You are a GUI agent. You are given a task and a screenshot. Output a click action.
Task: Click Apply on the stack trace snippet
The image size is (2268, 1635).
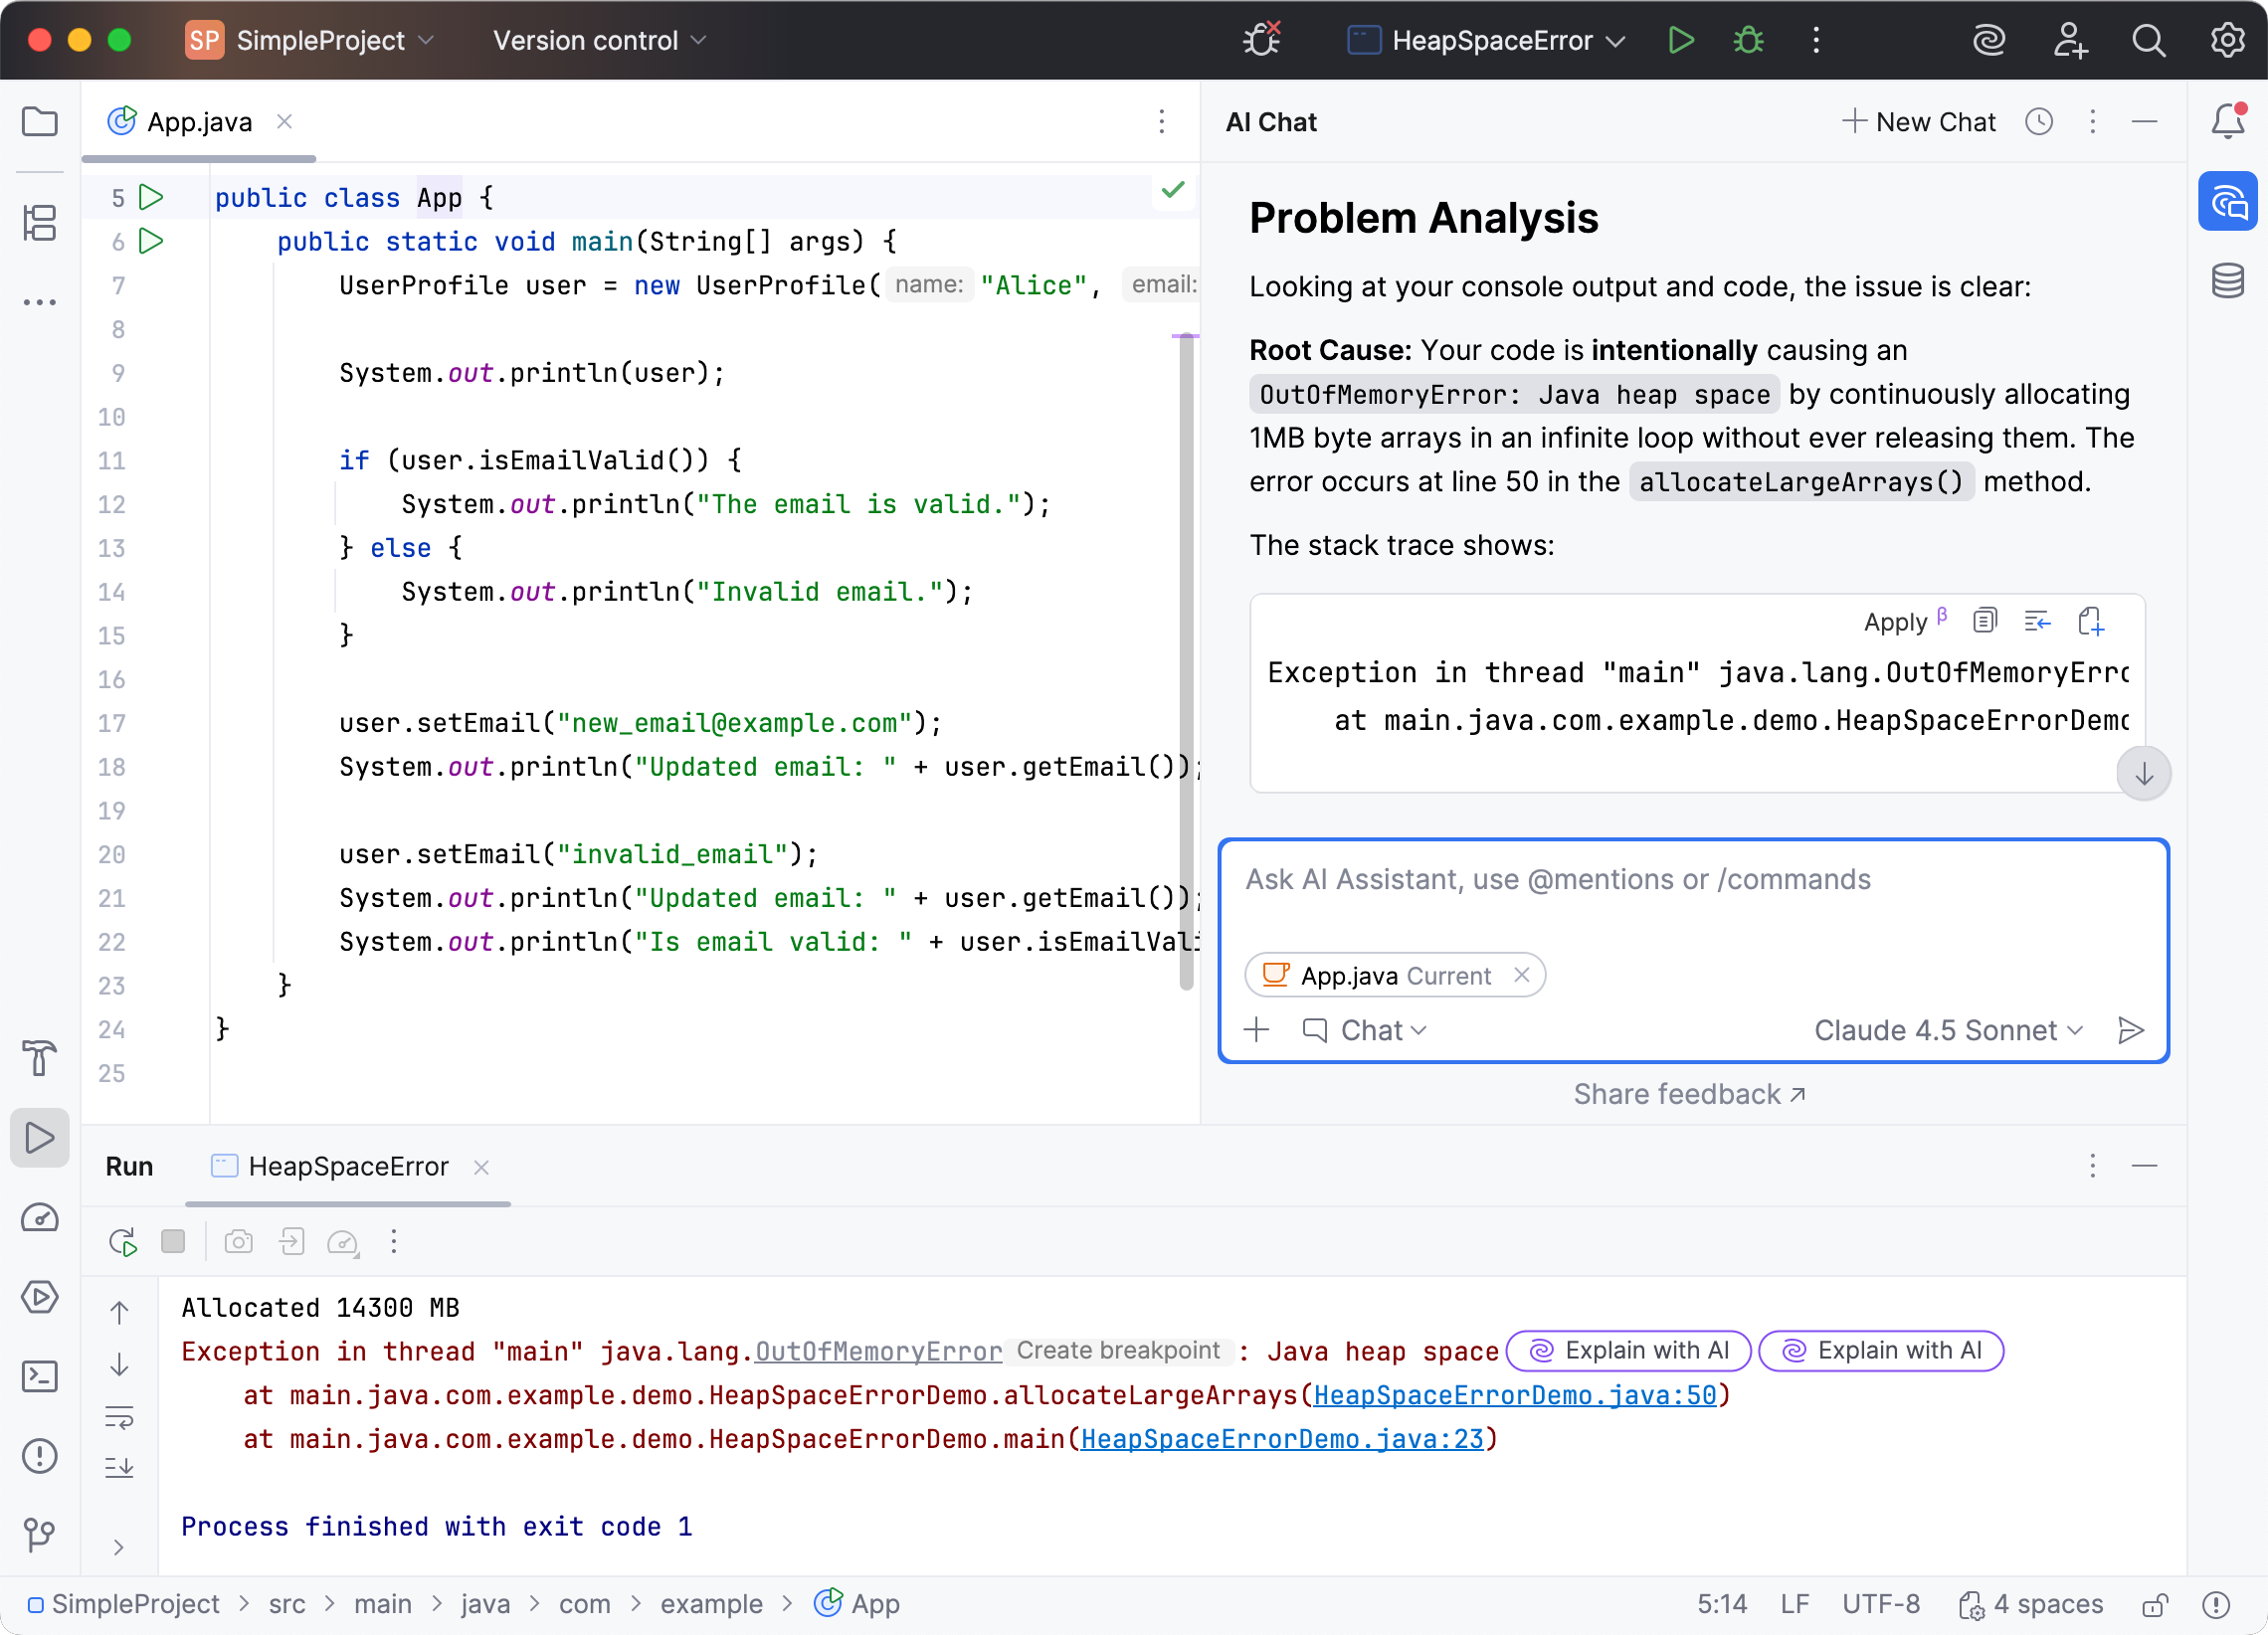pyautogui.click(x=1895, y=621)
